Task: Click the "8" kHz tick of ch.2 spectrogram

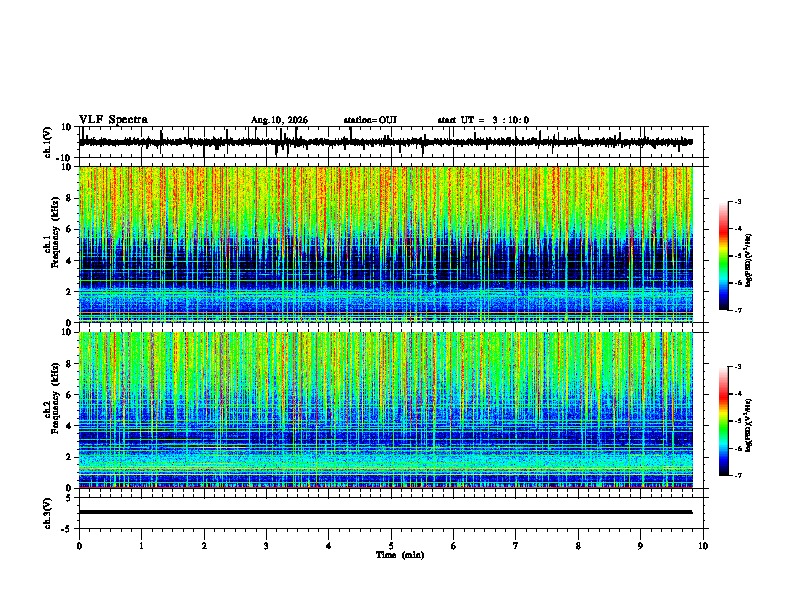Action: coord(69,364)
